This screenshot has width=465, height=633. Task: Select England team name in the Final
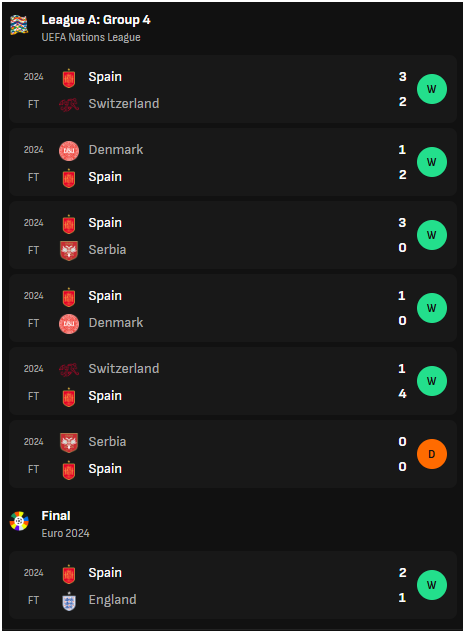point(112,600)
